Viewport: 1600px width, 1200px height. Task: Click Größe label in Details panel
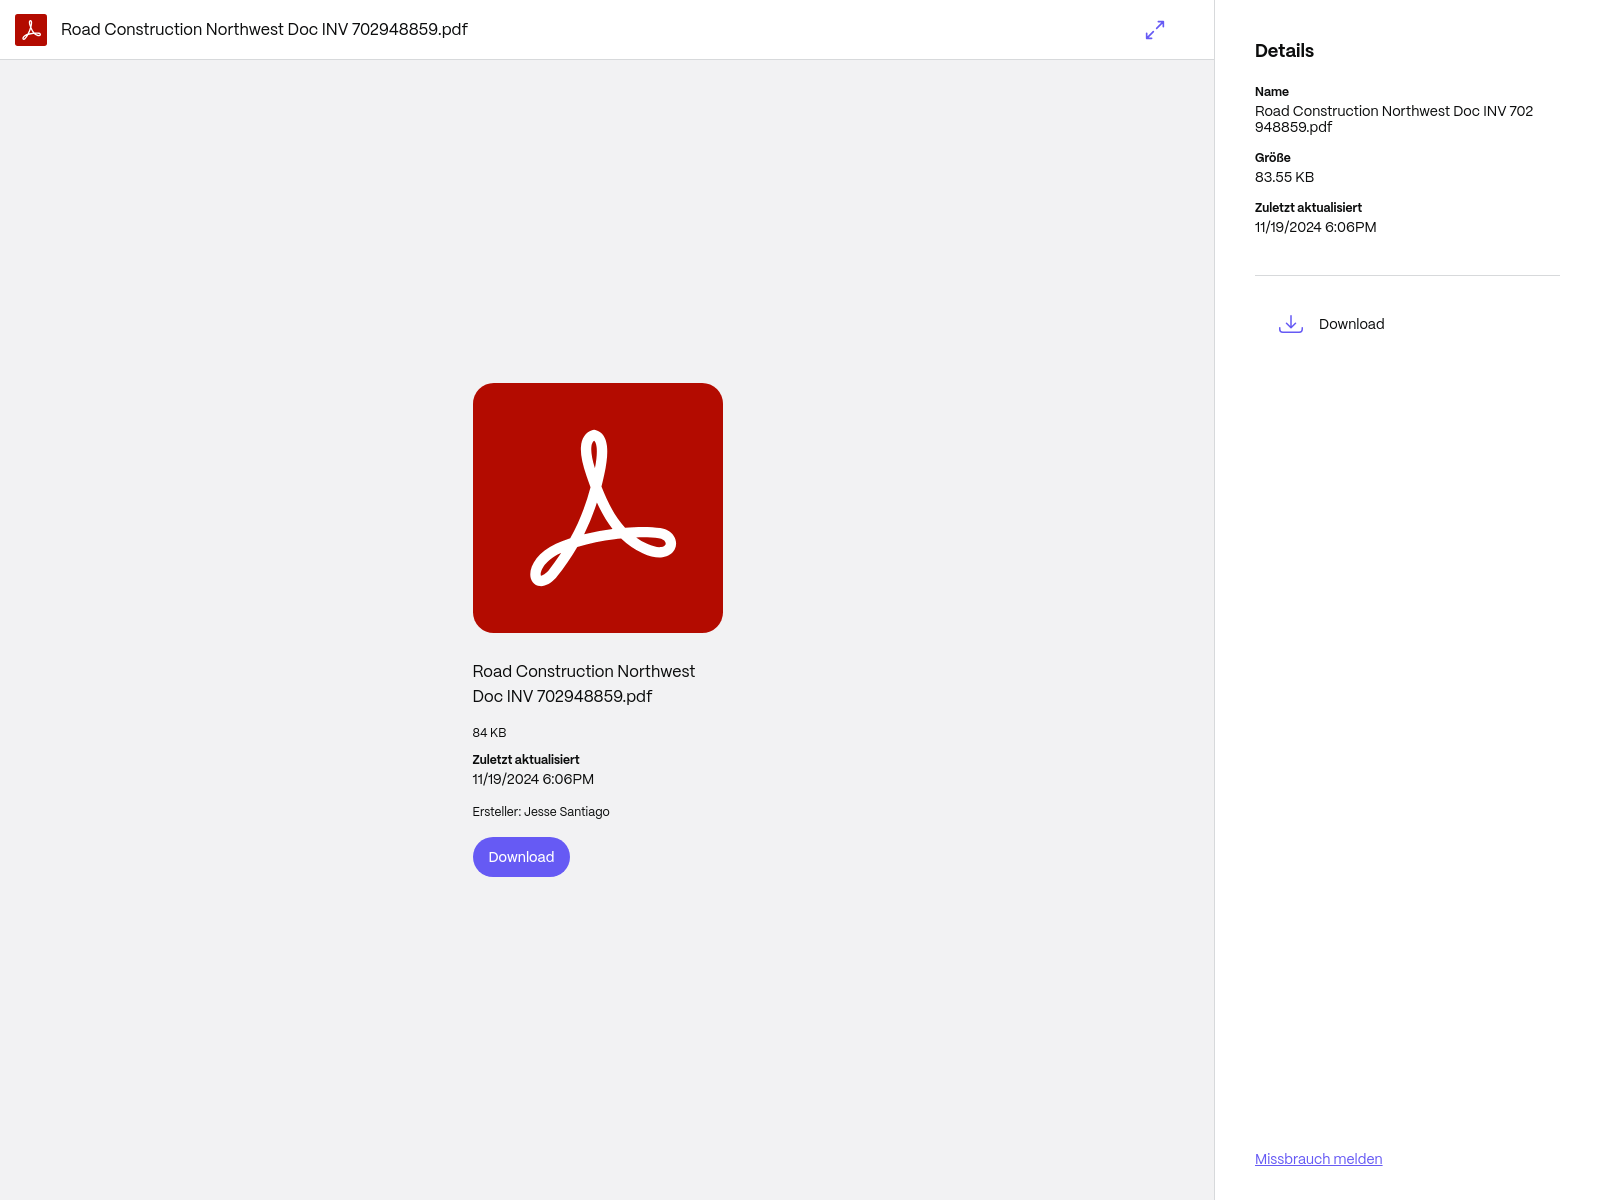[x=1272, y=158]
